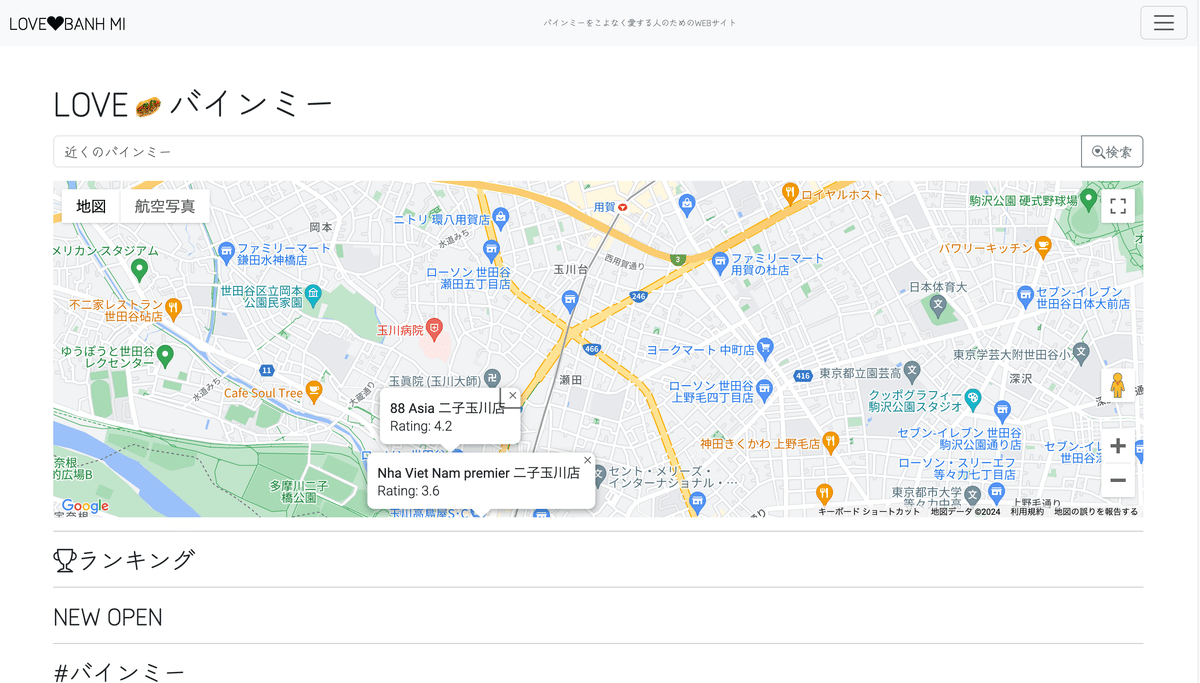The width and height of the screenshot is (1200, 683).
Task: Click the ファミリーマート 鎌田水神橋店 marker
Action: (x=227, y=250)
